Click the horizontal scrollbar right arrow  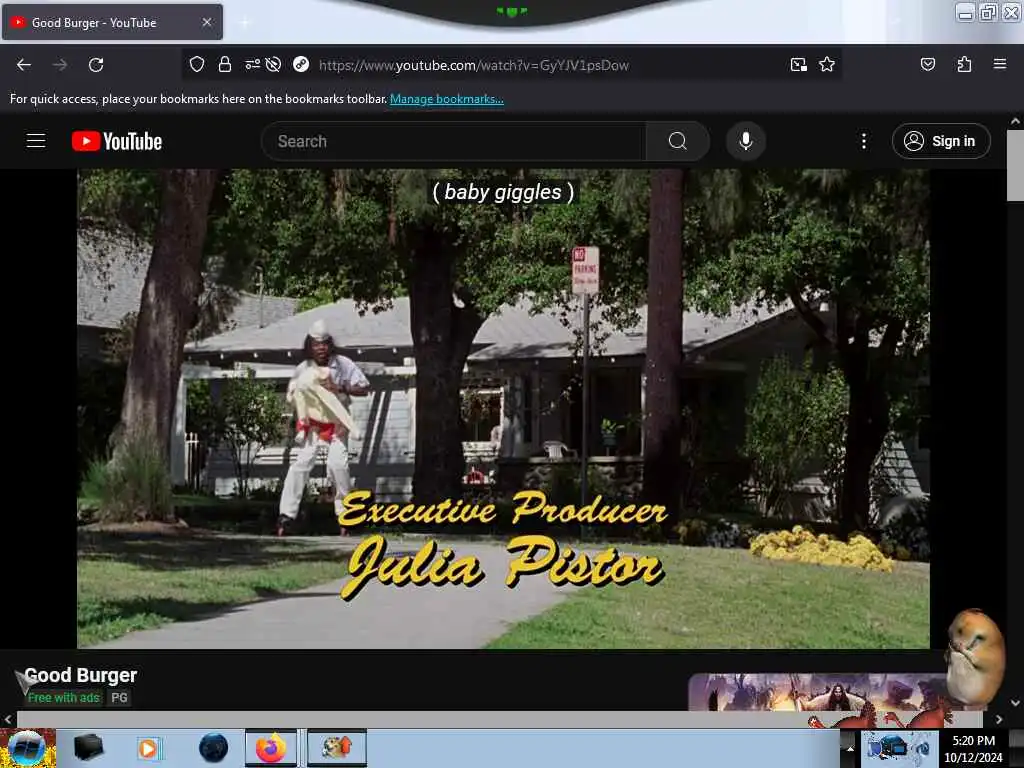pos(999,719)
